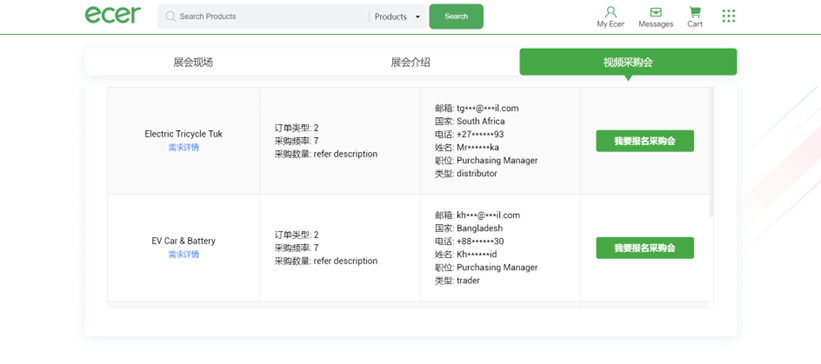Open My Ecer account icon
The width and height of the screenshot is (821, 364).
pyautogui.click(x=611, y=12)
